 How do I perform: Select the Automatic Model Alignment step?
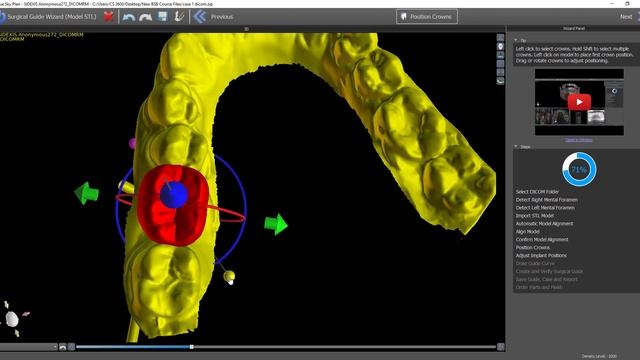544,224
